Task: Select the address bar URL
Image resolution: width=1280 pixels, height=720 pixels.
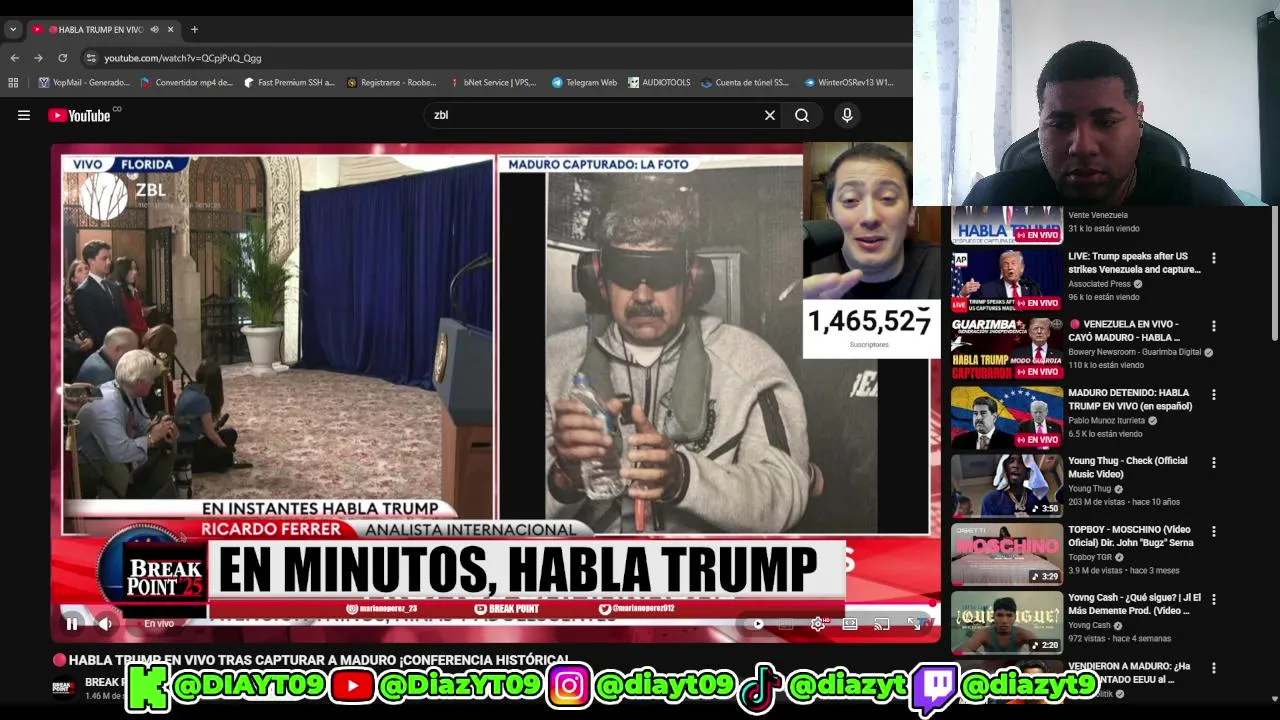Action: (x=182, y=58)
